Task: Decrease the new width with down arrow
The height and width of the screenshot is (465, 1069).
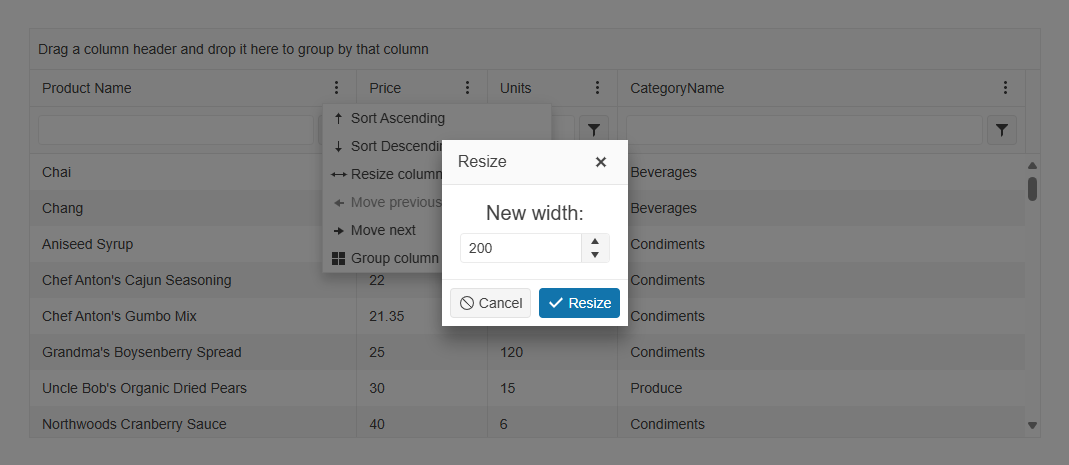Action: pos(595,255)
